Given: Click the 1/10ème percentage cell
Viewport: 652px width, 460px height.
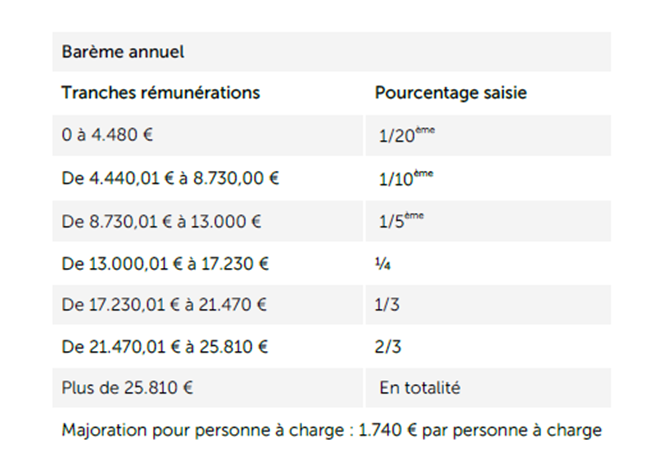Looking at the screenshot, I should tap(403, 177).
